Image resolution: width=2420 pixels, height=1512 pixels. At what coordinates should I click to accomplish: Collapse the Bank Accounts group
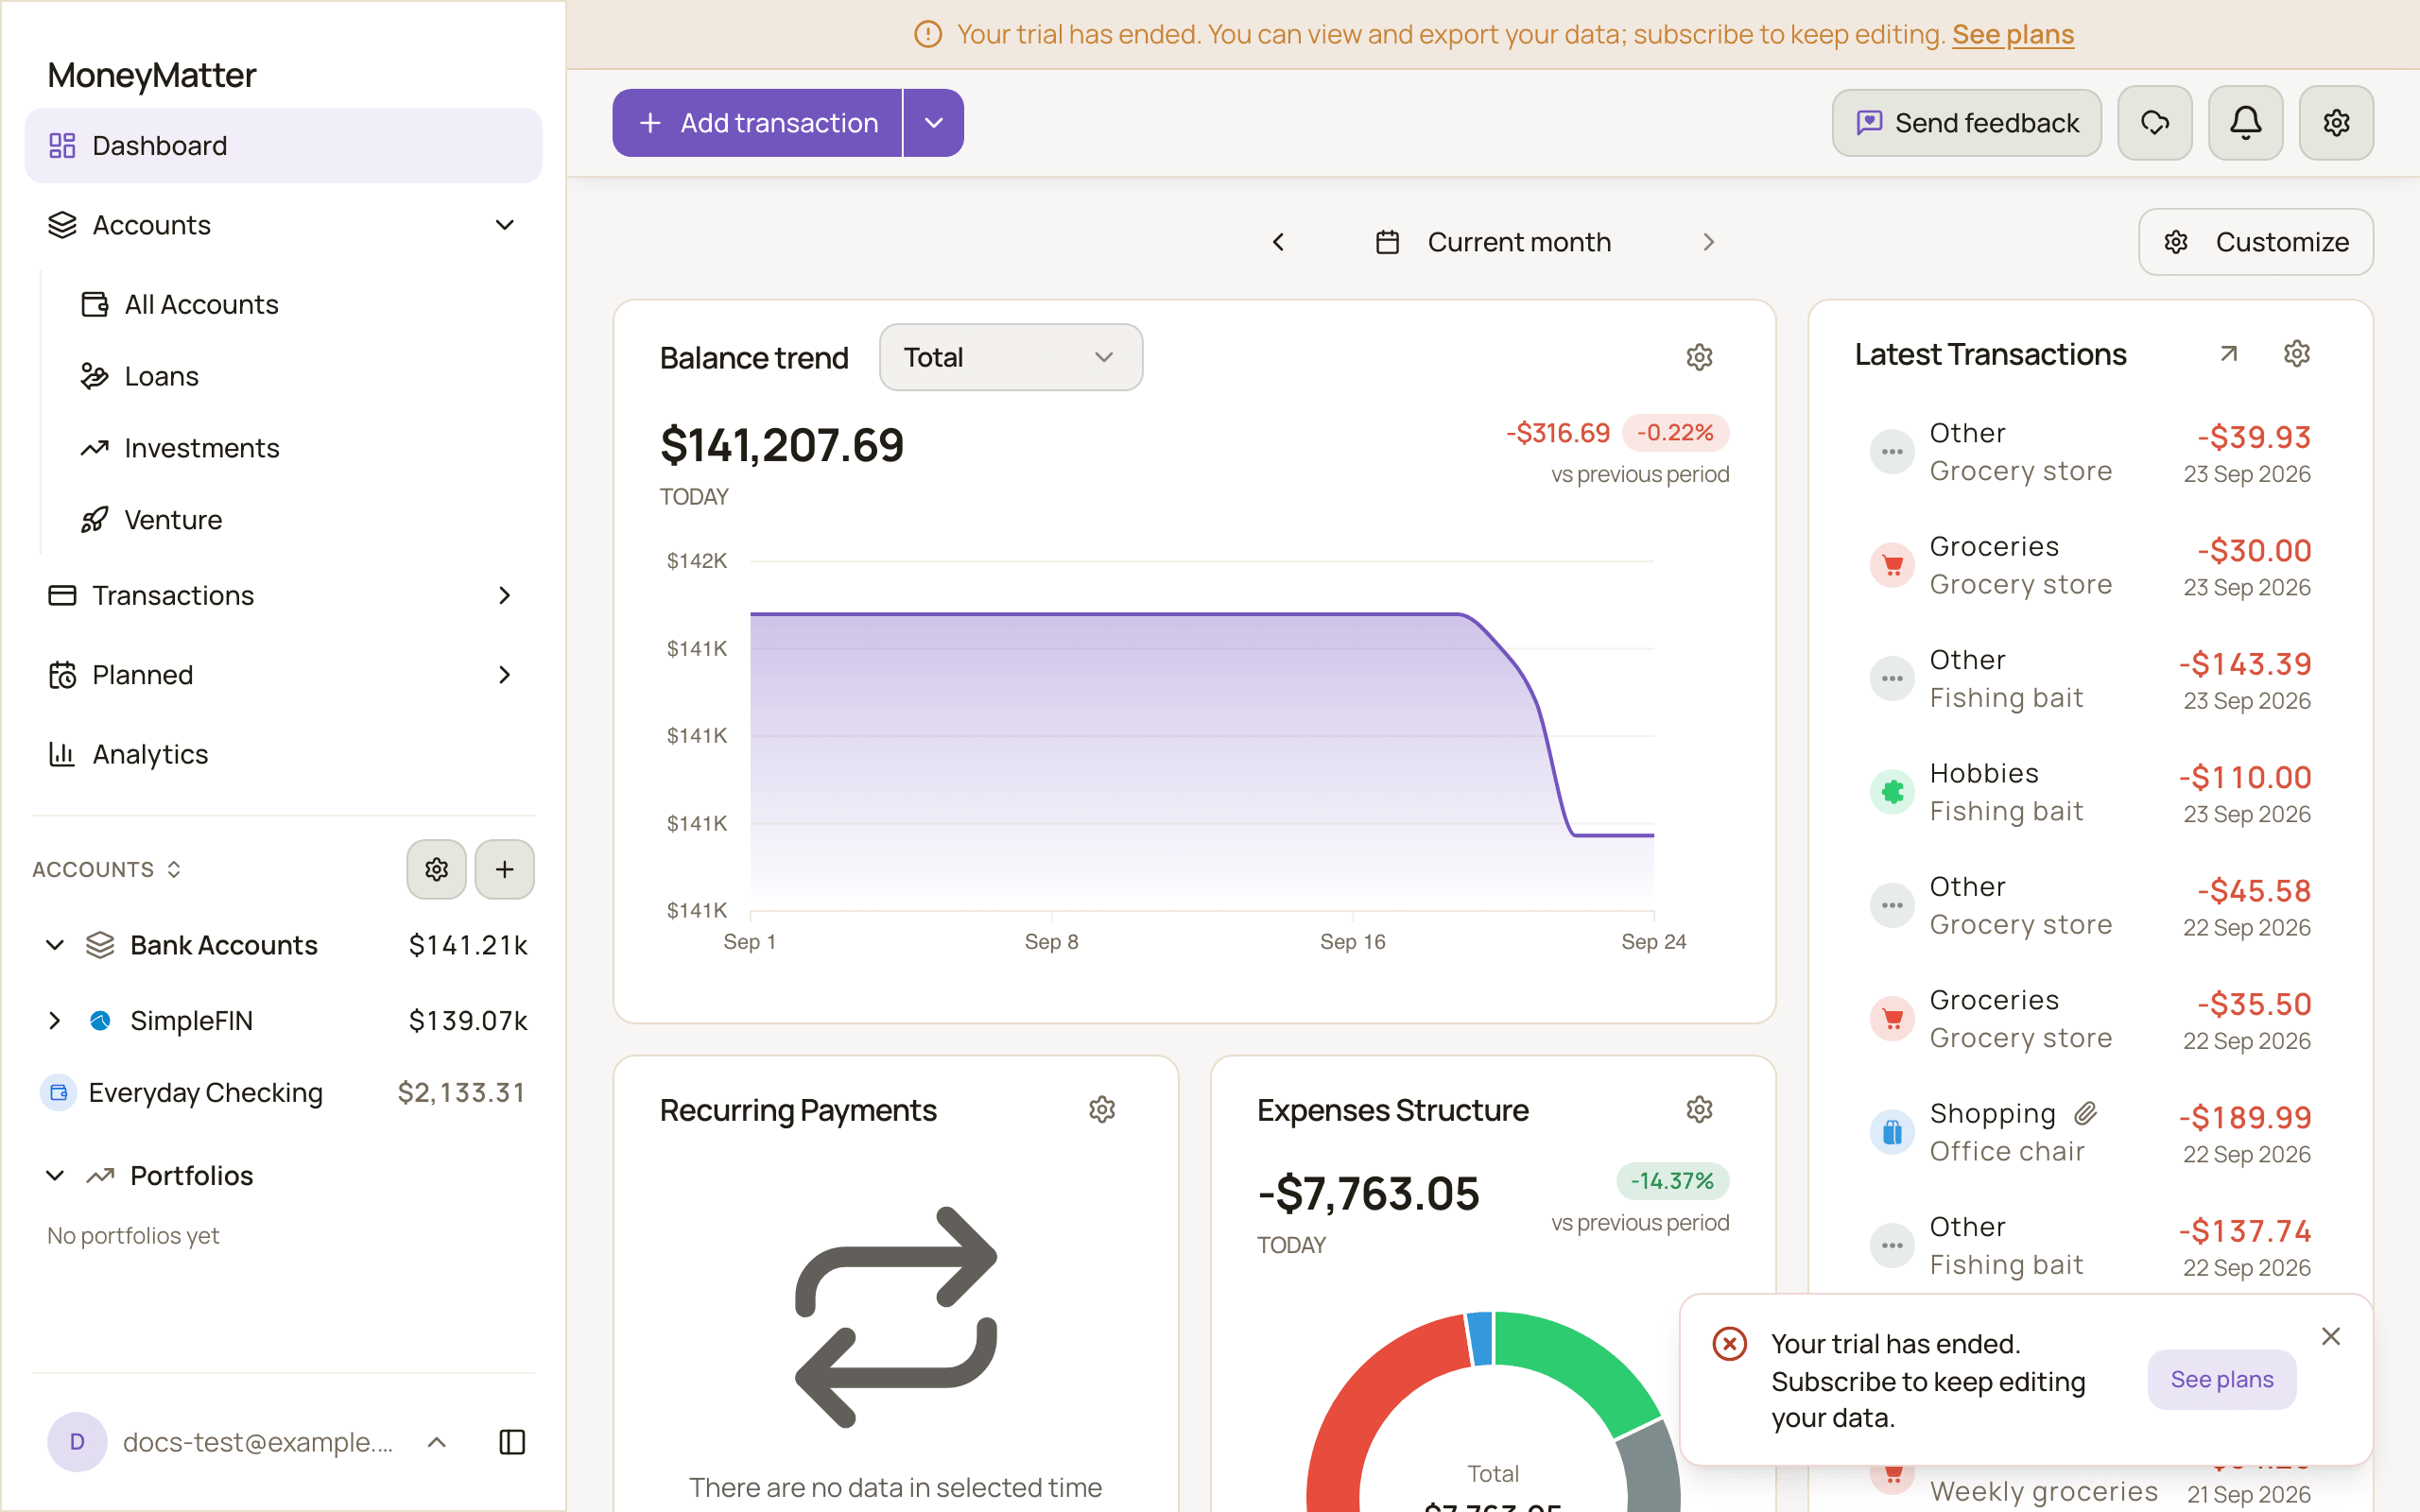point(55,945)
